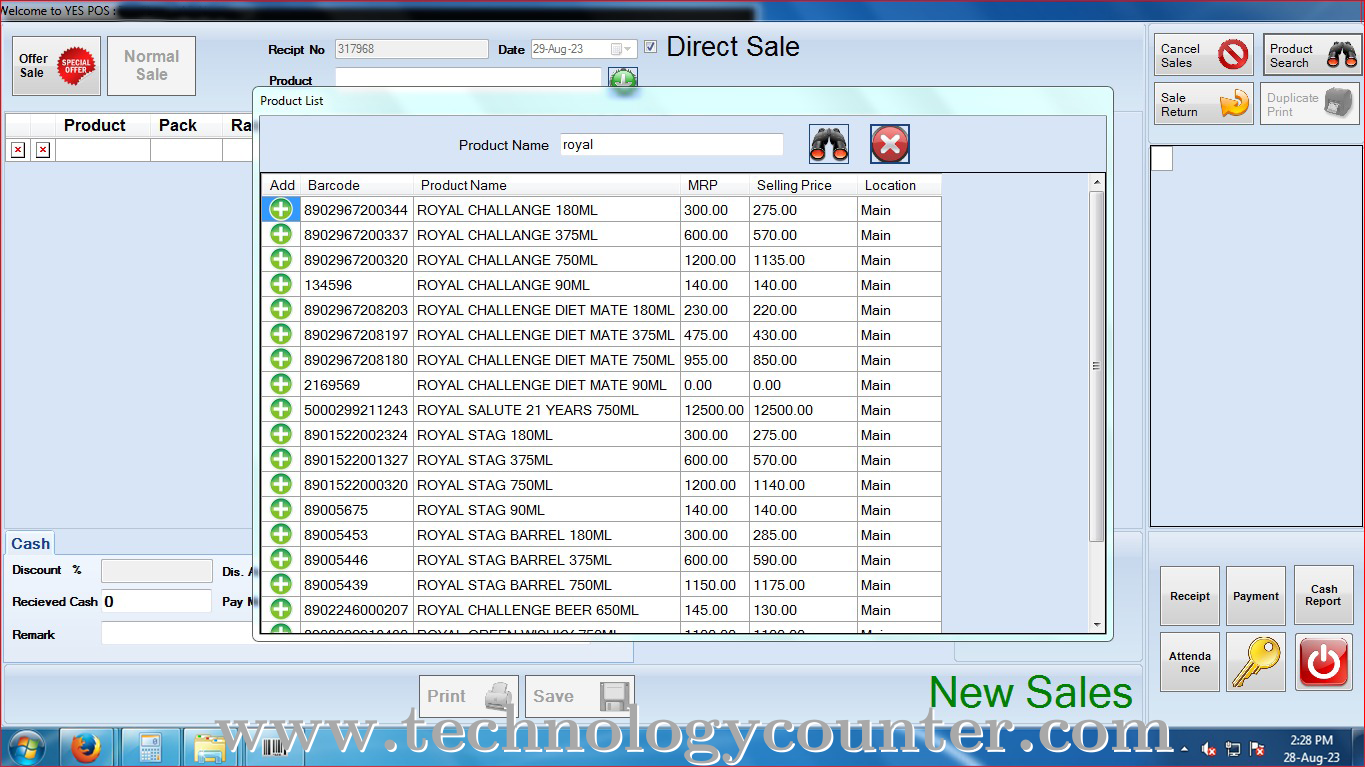
Task: Add ROYAL CHALLENGE DIET MATE 375ML
Action: pos(281,335)
